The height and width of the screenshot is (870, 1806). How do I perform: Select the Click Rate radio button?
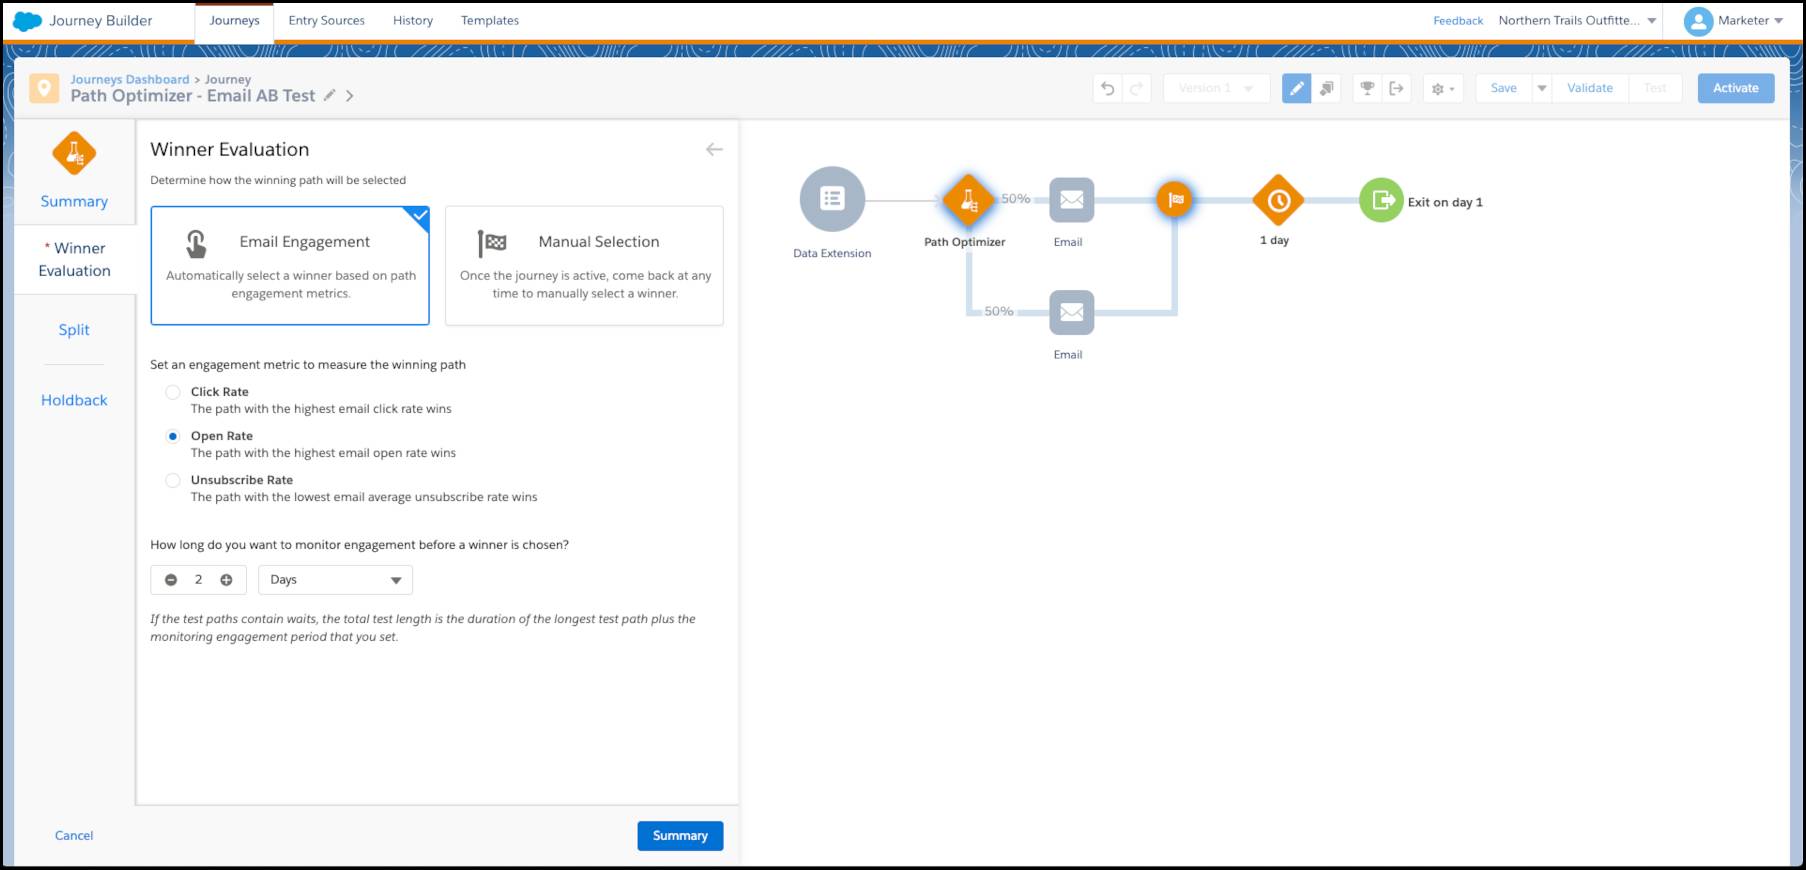click(173, 392)
